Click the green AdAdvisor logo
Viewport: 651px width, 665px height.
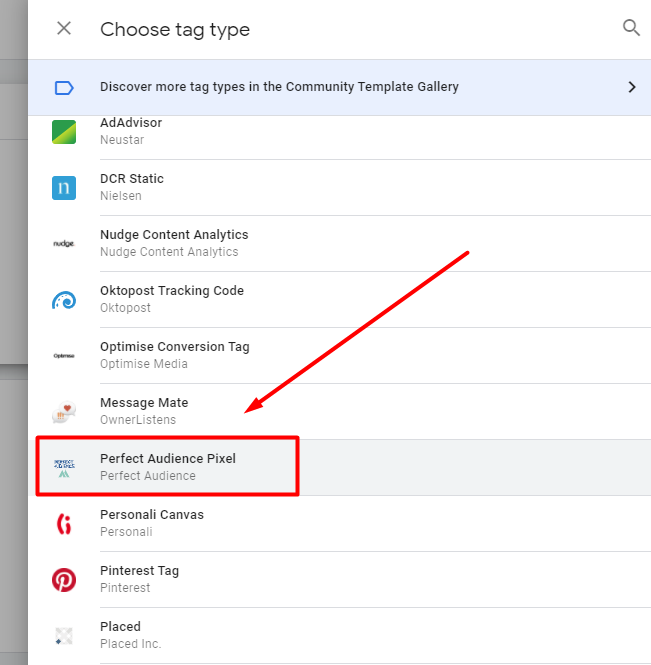point(64,132)
